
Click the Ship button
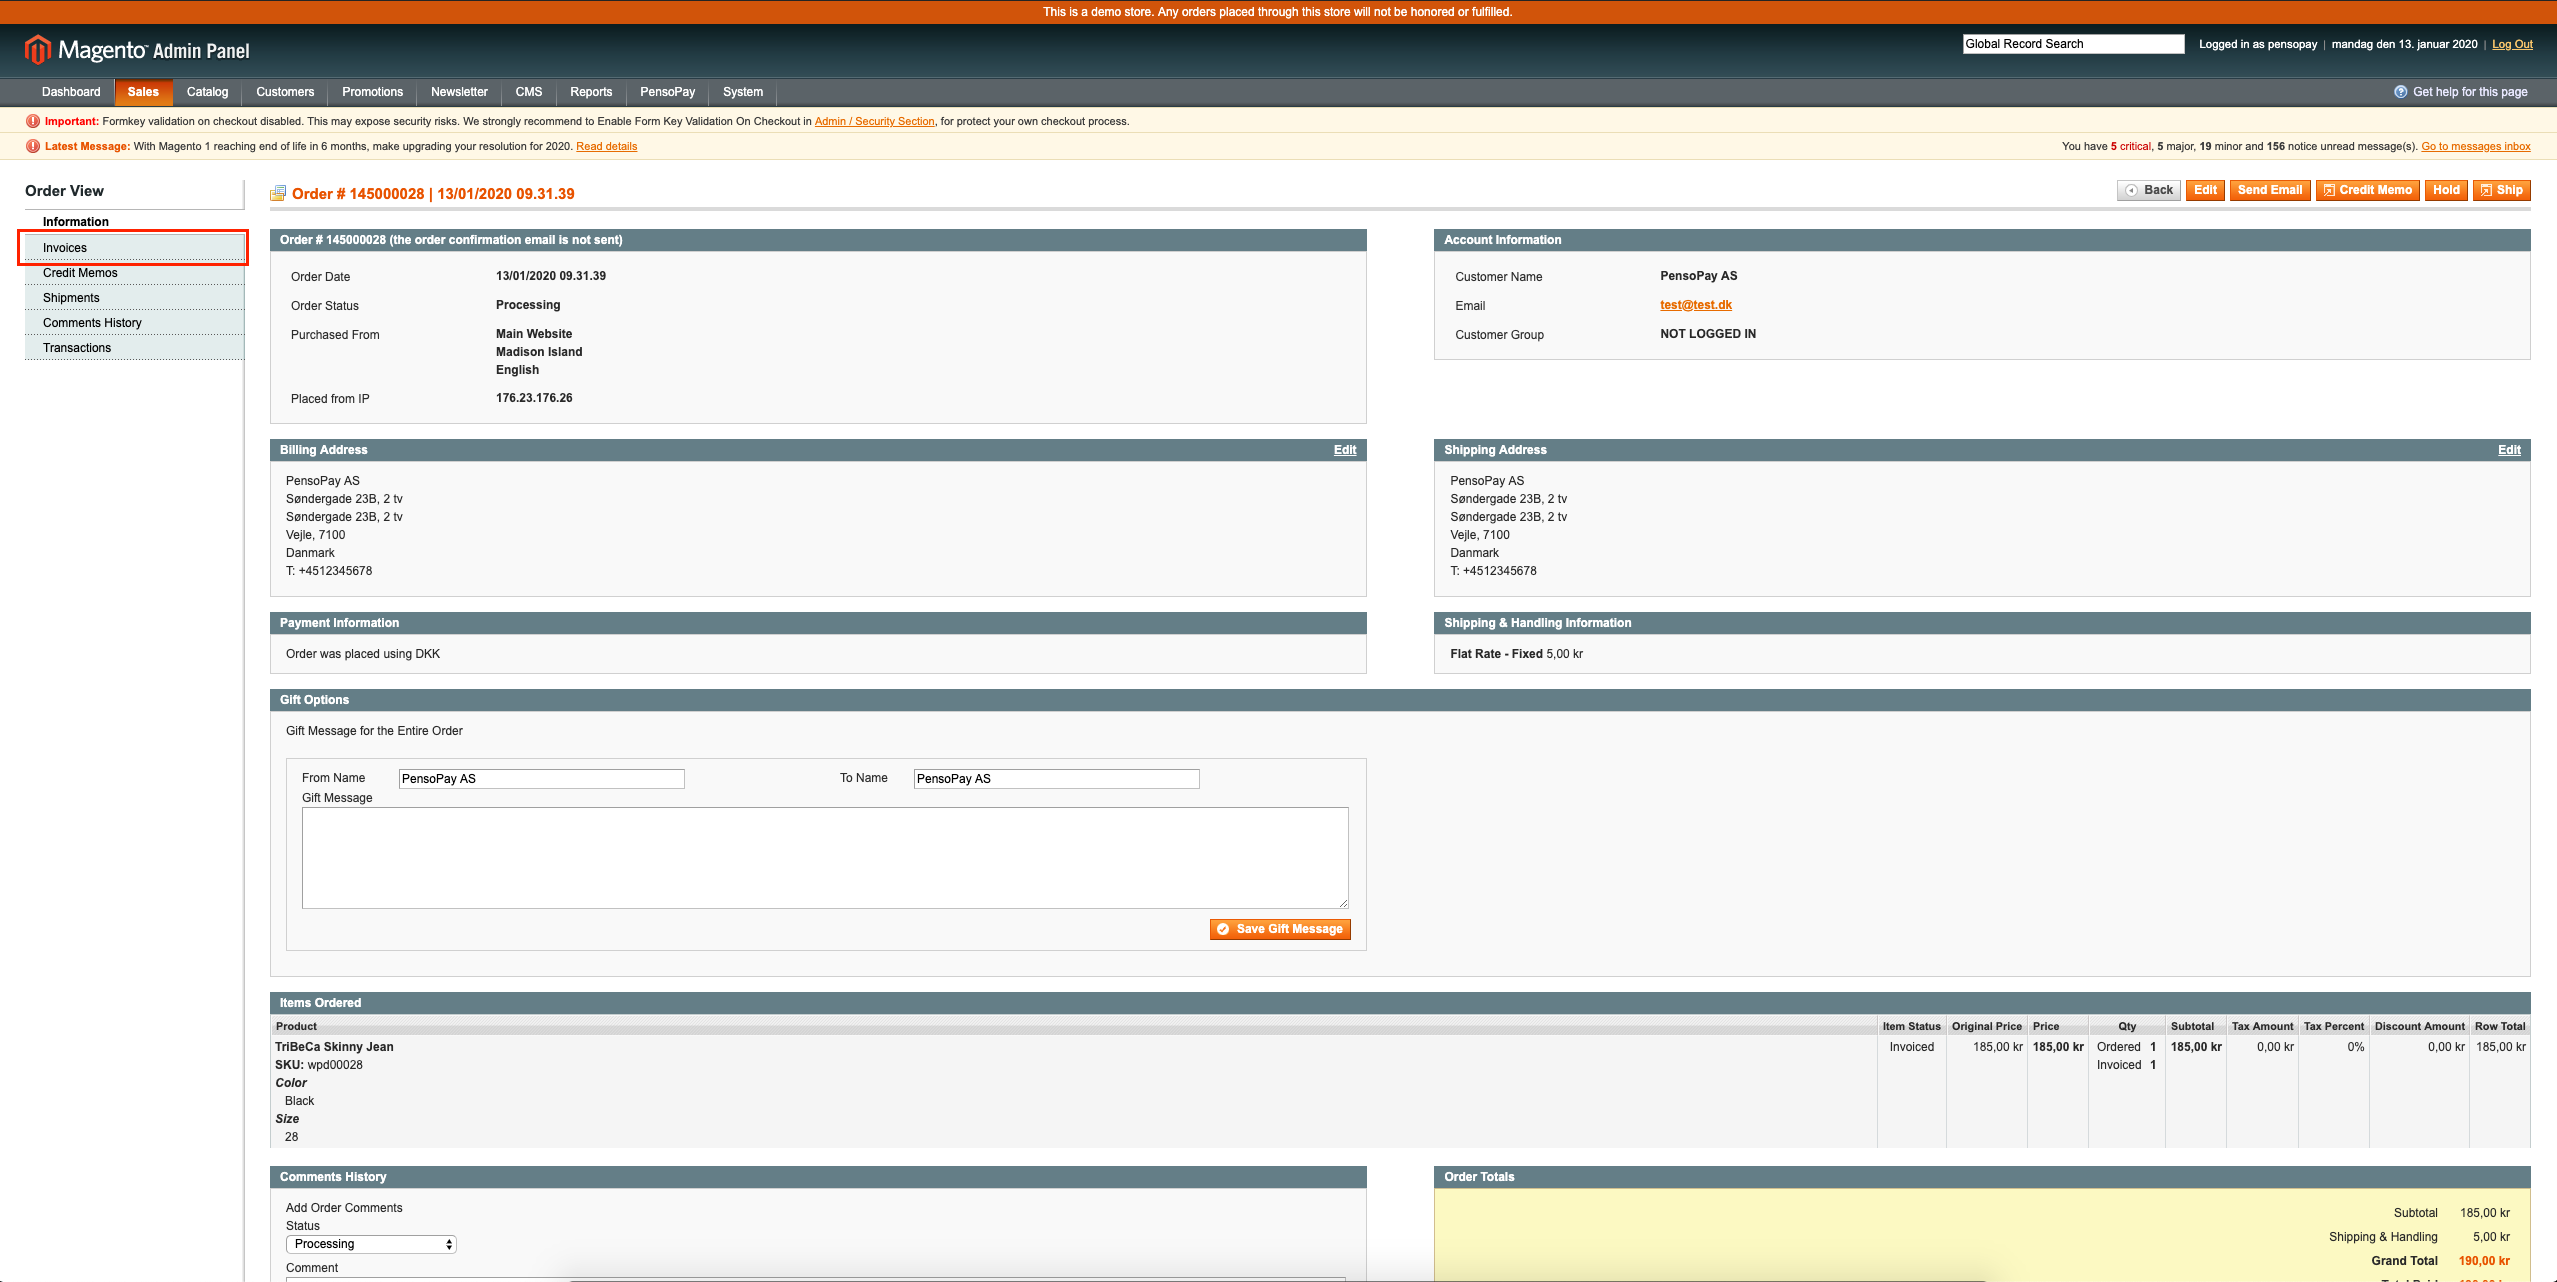2501,190
